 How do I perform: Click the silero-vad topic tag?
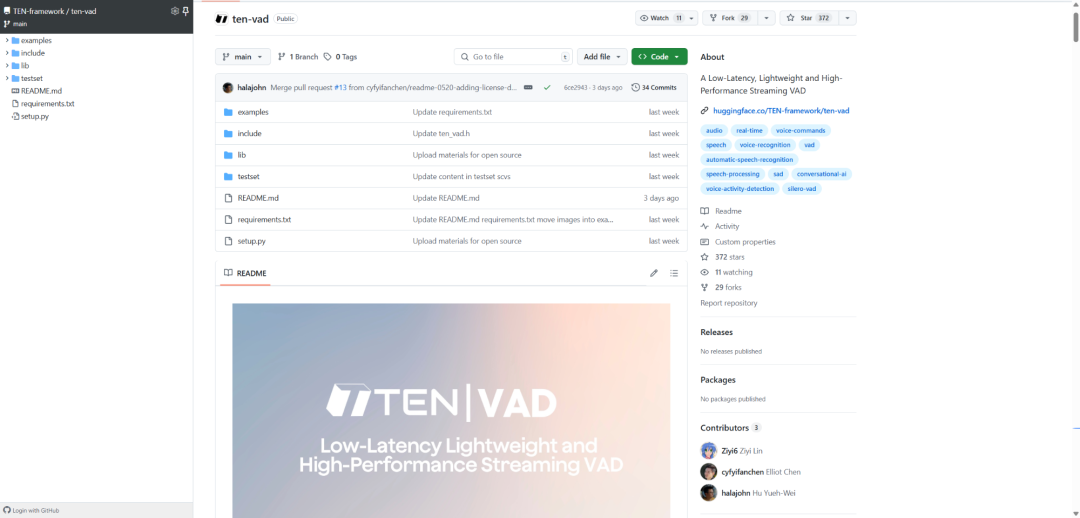802,189
